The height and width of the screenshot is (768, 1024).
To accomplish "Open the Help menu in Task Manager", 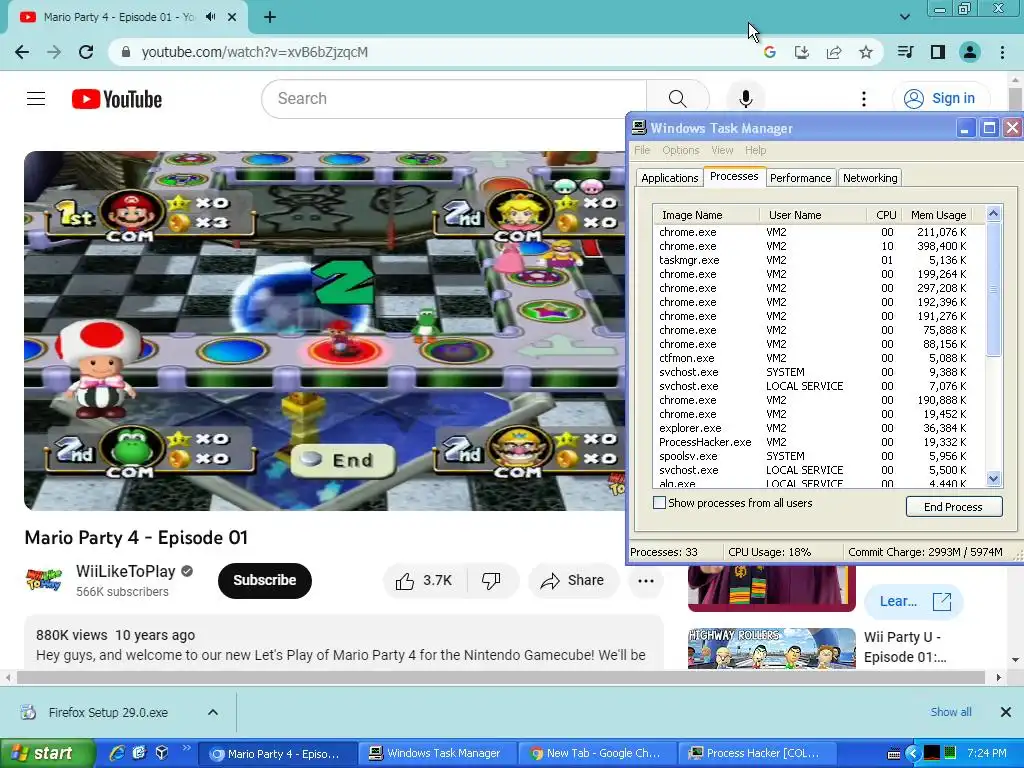I will tap(756, 150).
